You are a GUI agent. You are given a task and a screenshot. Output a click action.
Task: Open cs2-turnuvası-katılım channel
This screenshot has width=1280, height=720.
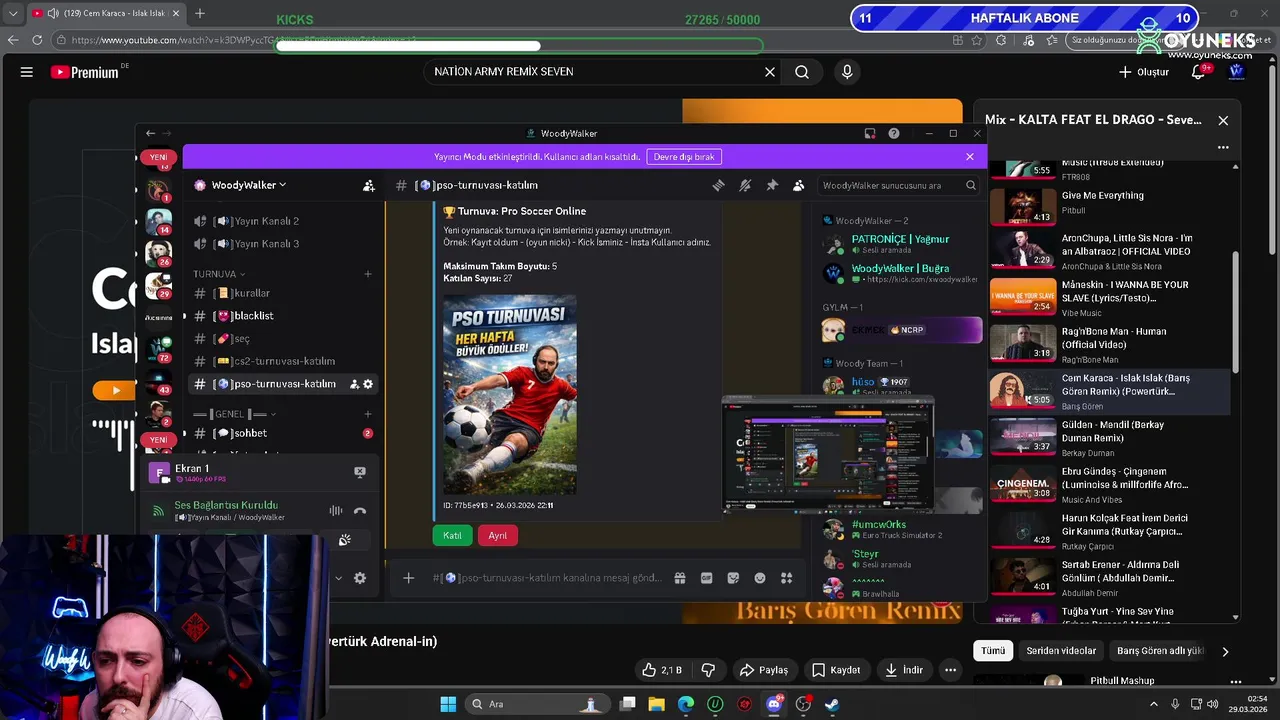tap(283, 361)
